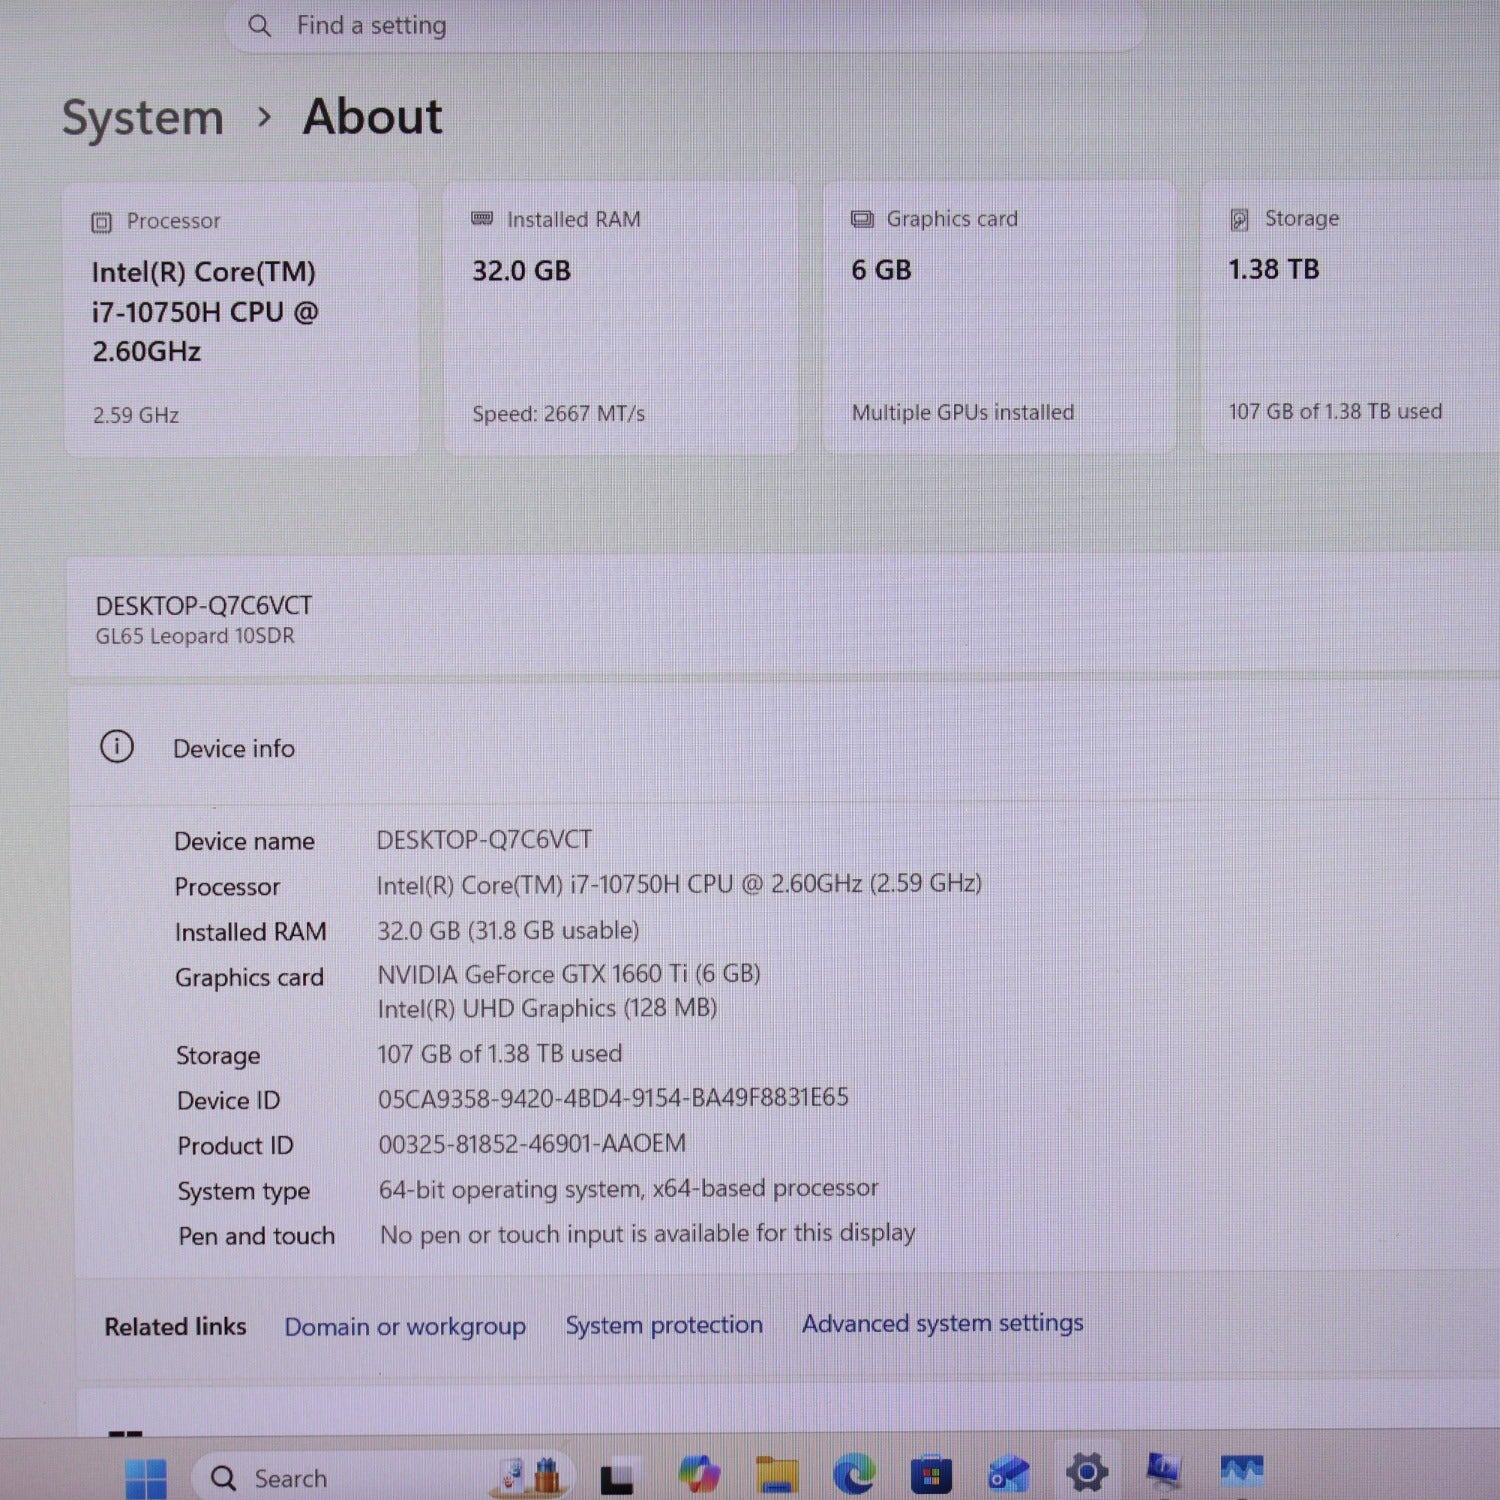Click the 2.59 GHz text in Processor card
The height and width of the screenshot is (1500, 1500).
coord(136,415)
